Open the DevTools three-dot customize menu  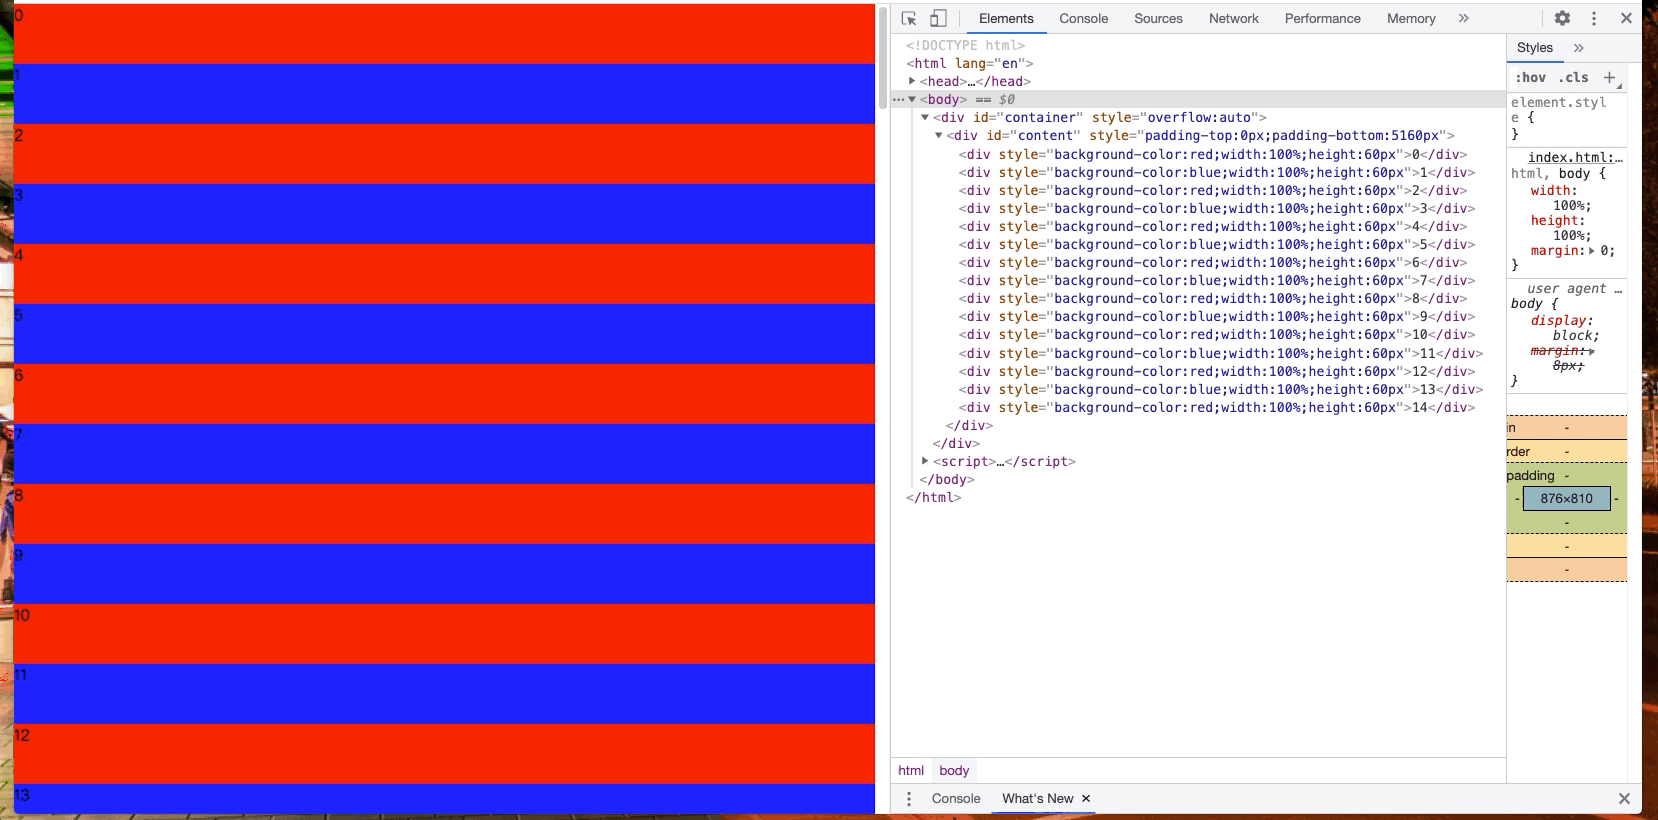(1594, 18)
